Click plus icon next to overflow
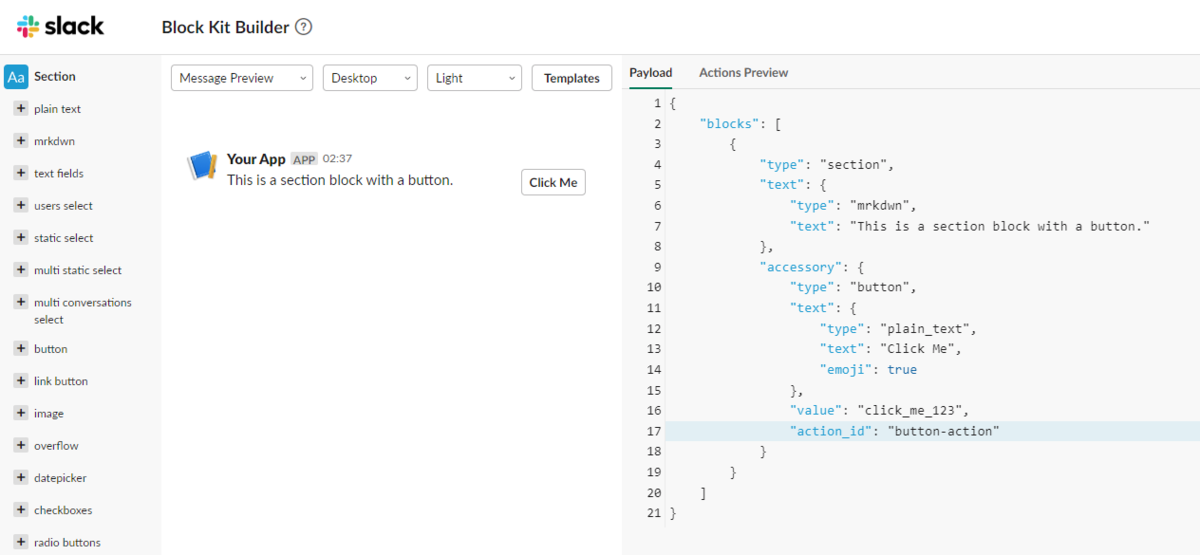This screenshot has width=1200, height=555. pyautogui.click(x=20, y=445)
